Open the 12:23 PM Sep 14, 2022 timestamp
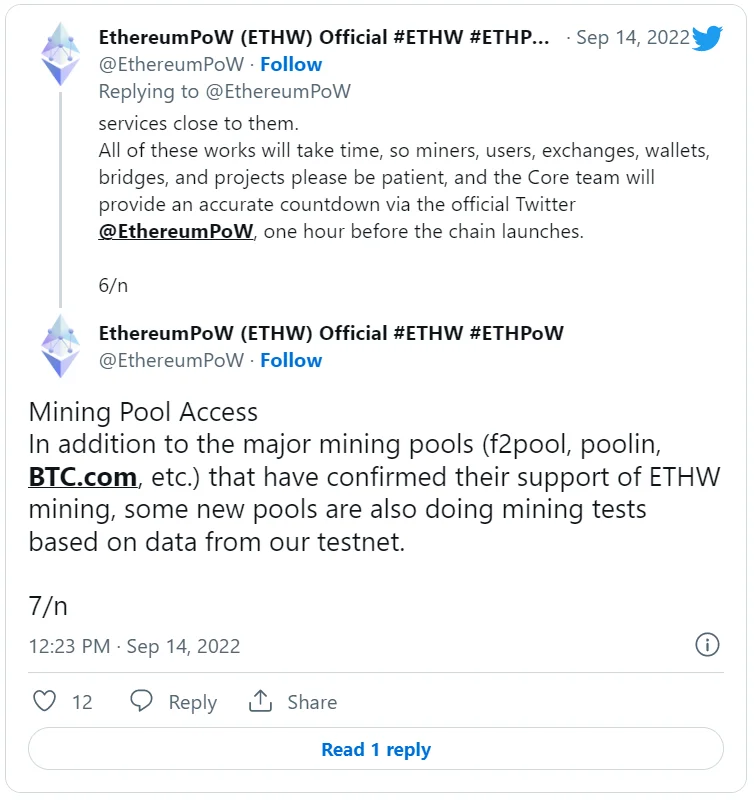Screen dimensions: 754x800 134,646
